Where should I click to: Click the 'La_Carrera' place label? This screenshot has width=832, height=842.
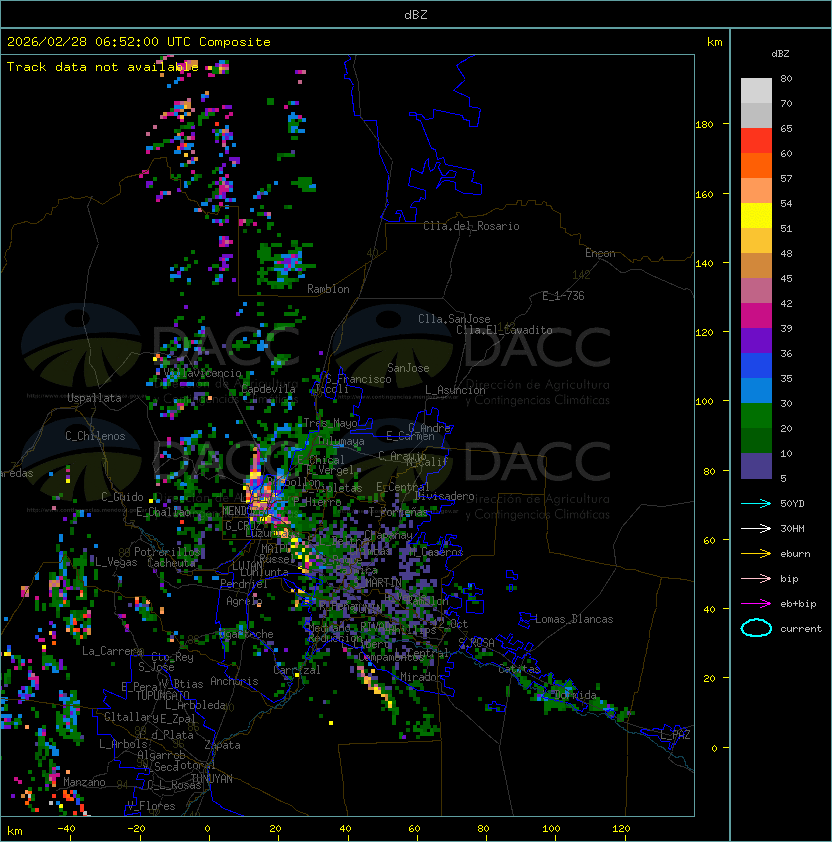pyautogui.click(x=113, y=651)
